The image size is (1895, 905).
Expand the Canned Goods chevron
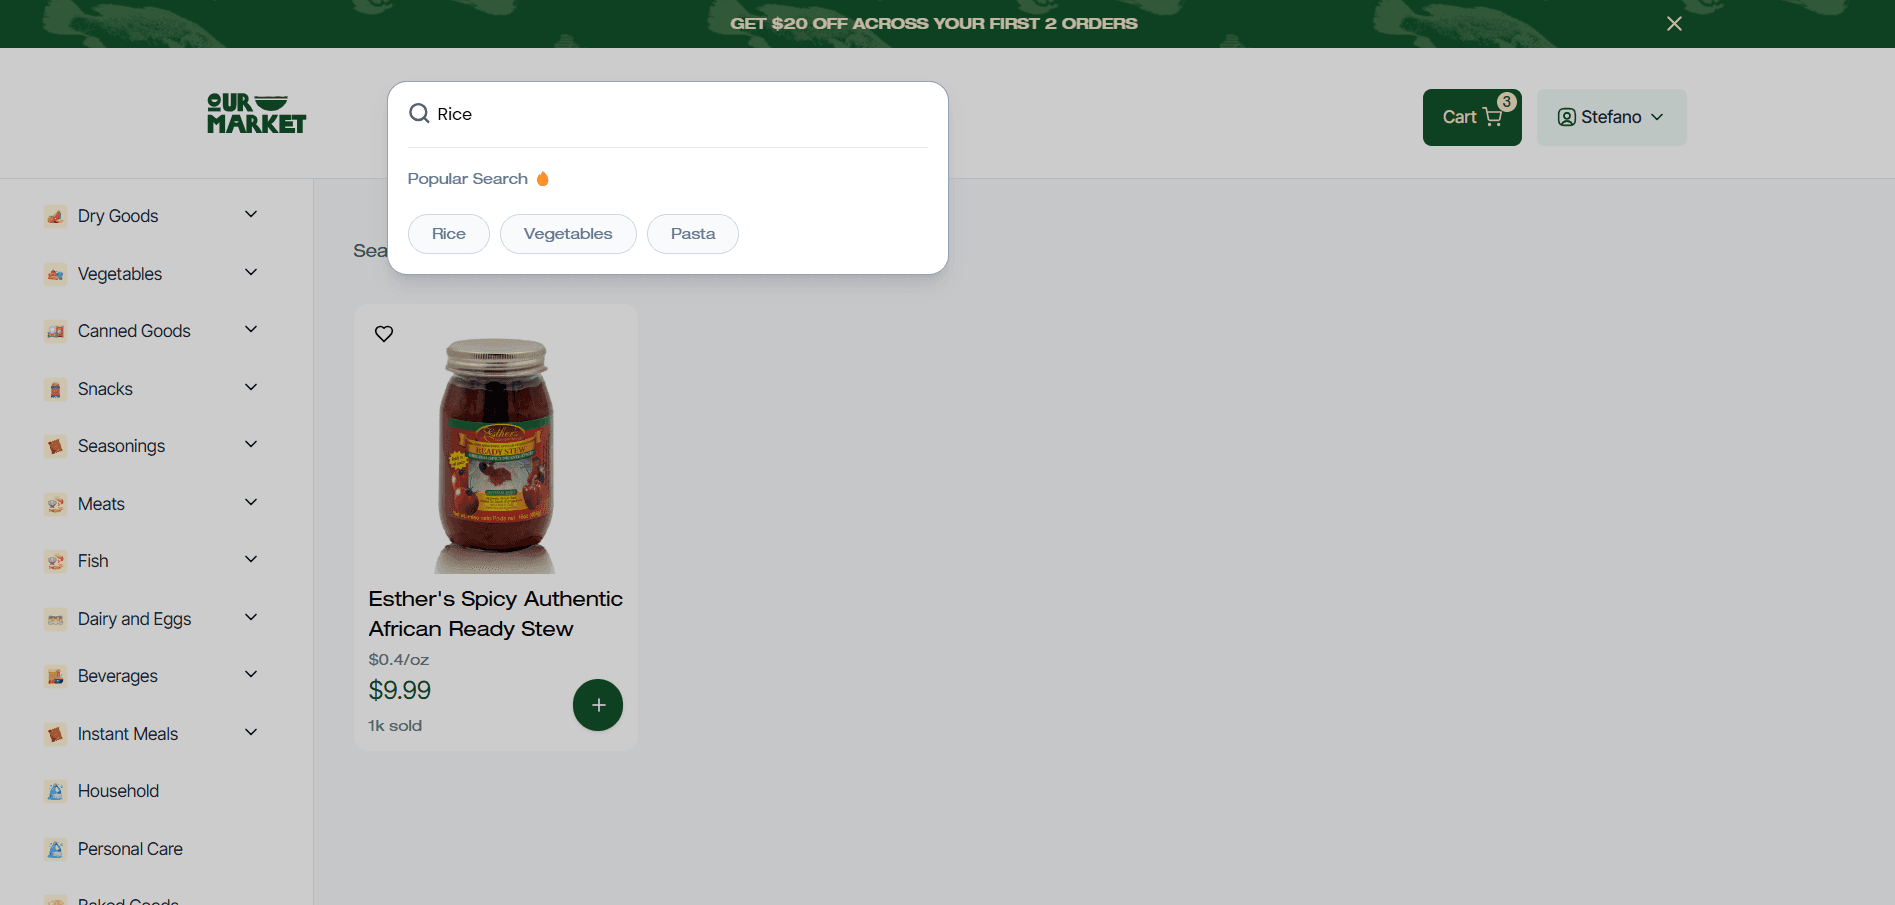(251, 329)
